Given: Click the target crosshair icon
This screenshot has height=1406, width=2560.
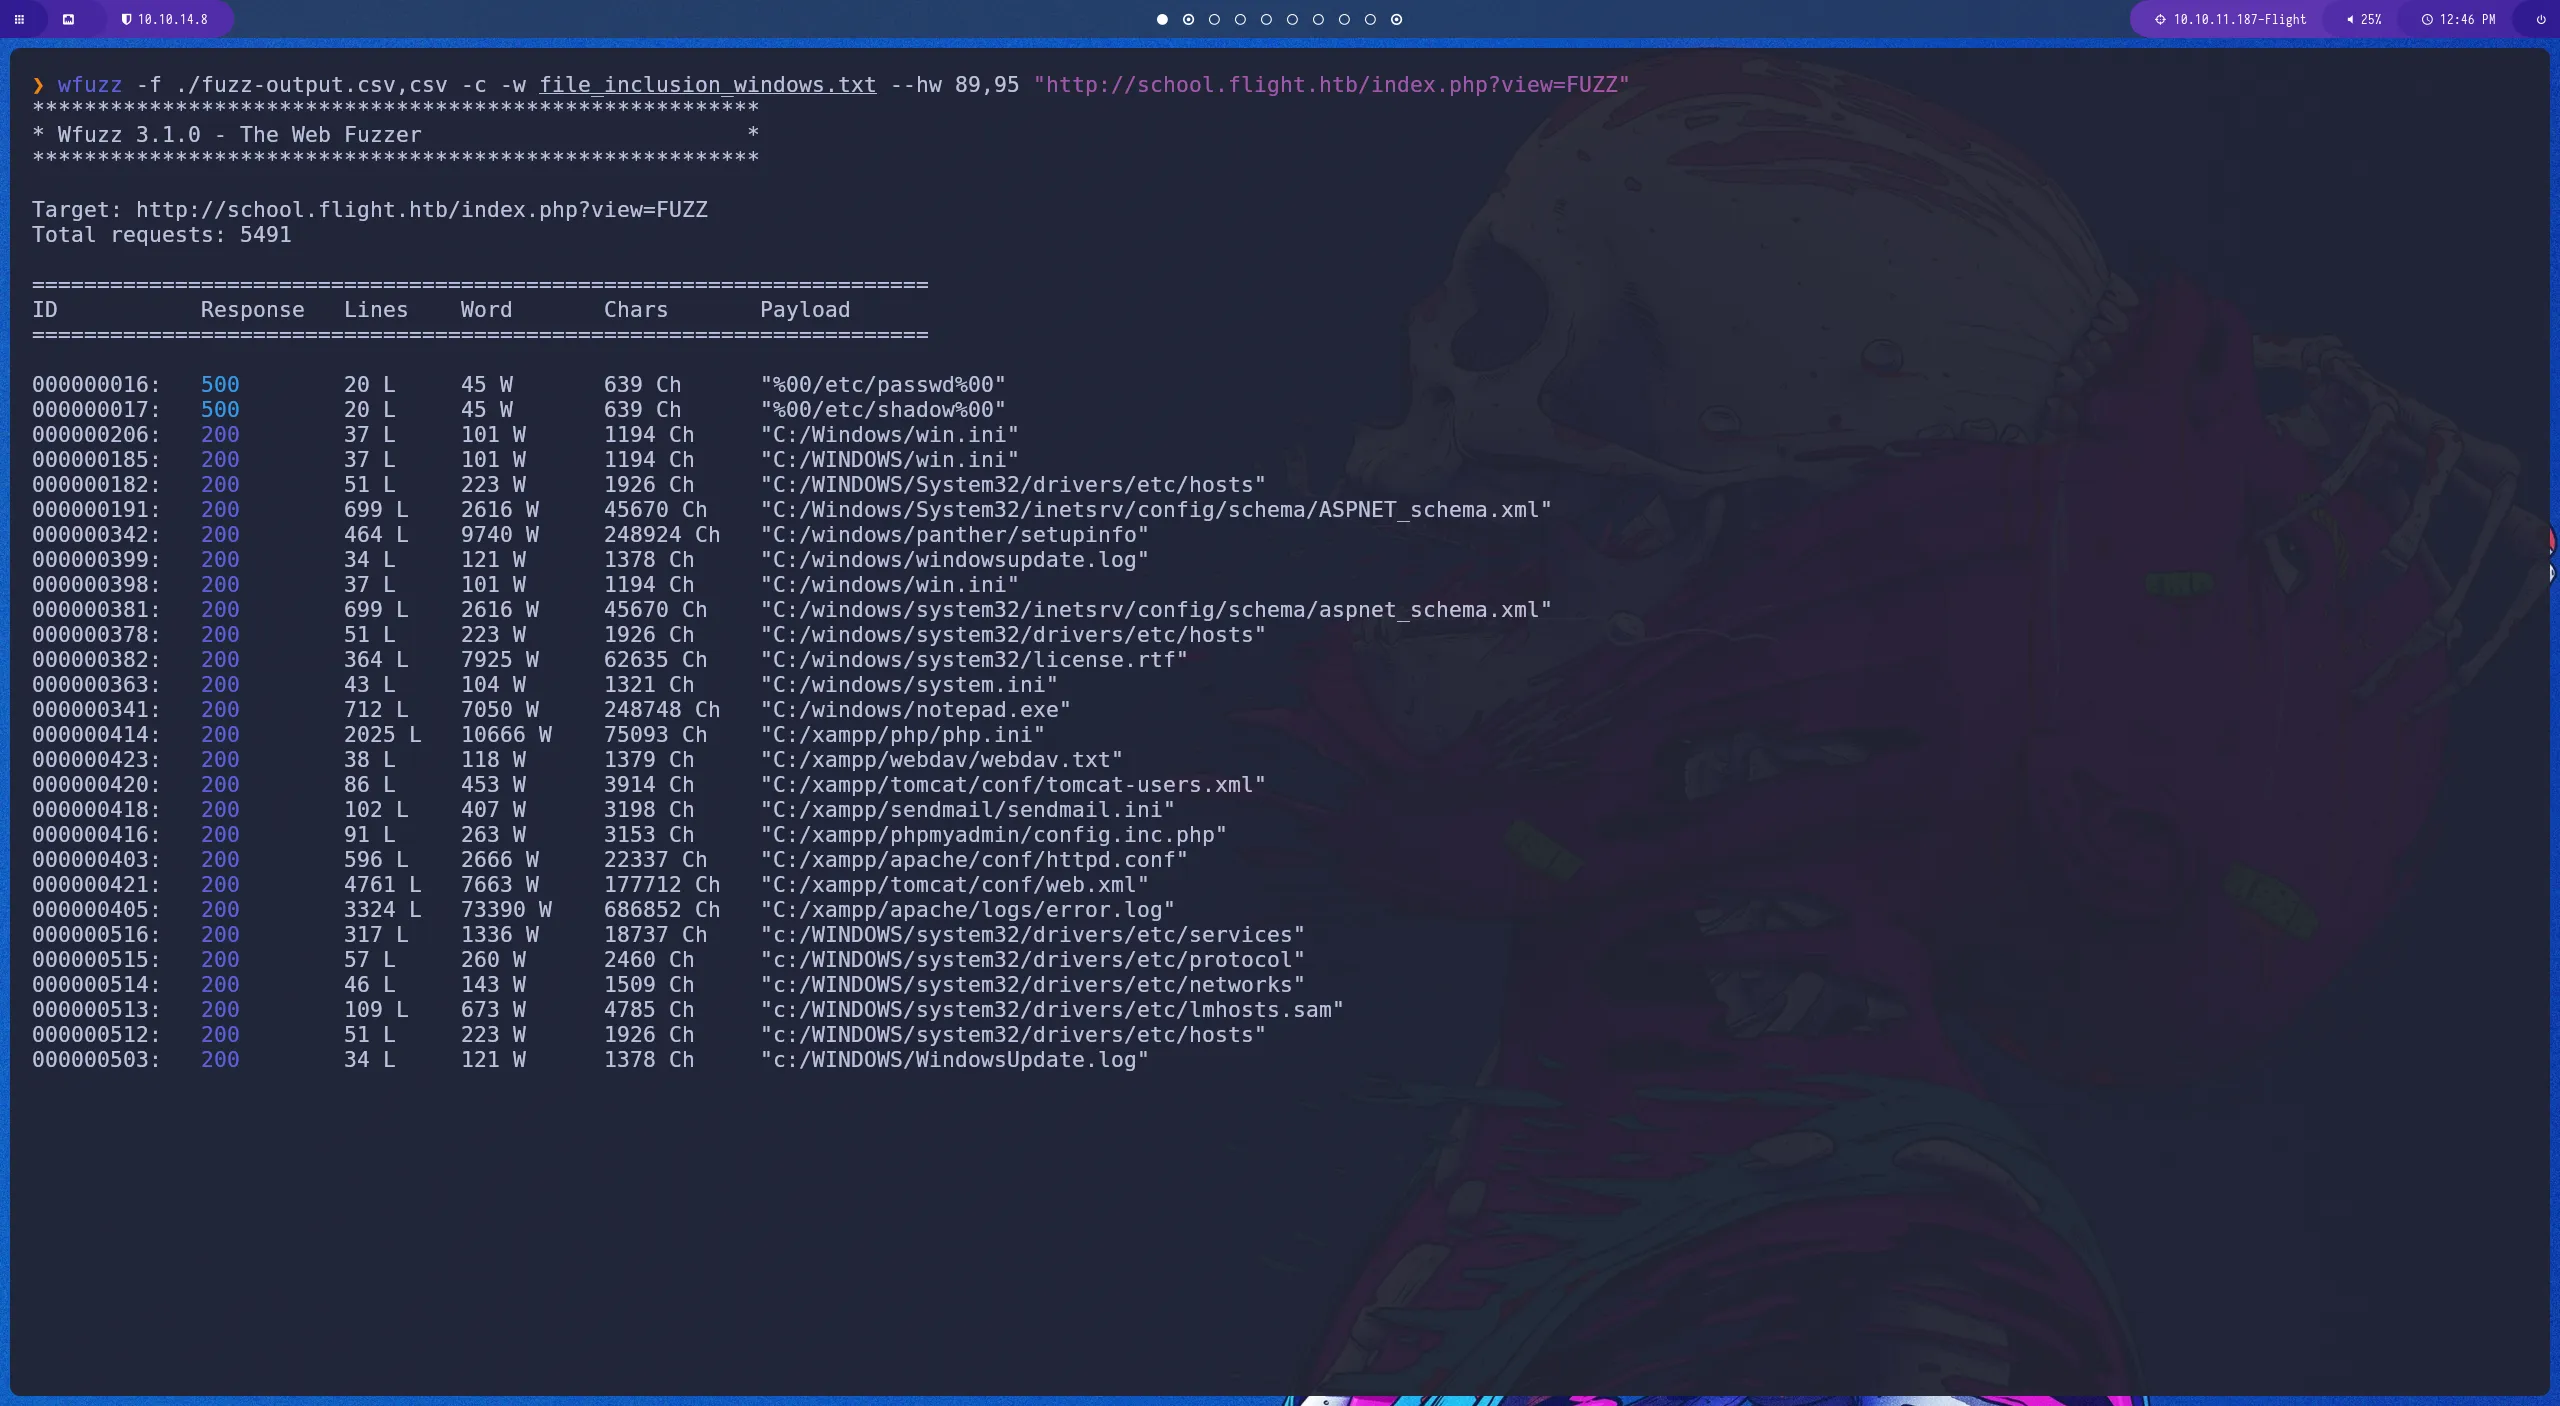Looking at the screenshot, I should point(2159,19).
